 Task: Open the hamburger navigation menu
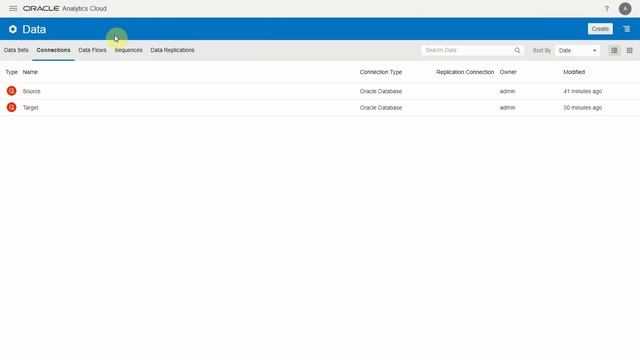pos(13,8)
